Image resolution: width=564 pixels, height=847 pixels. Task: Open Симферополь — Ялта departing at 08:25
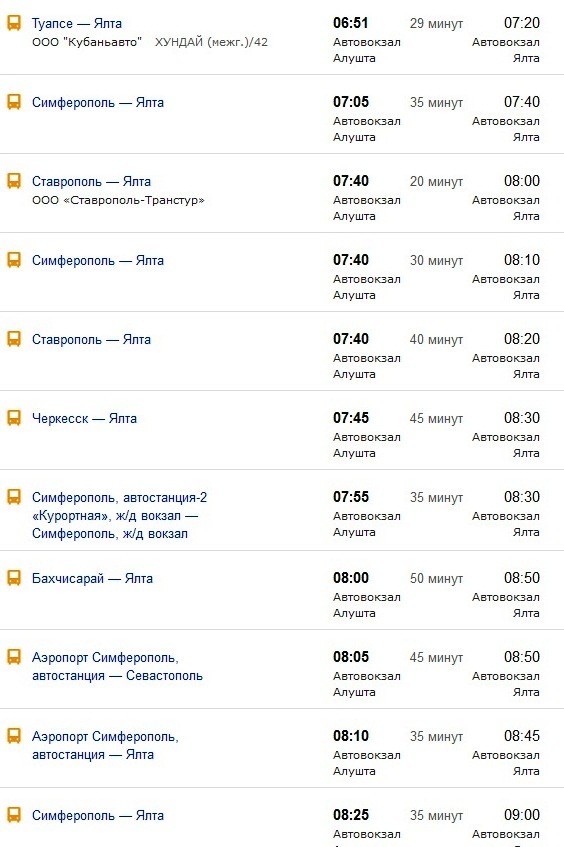(98, 815)
